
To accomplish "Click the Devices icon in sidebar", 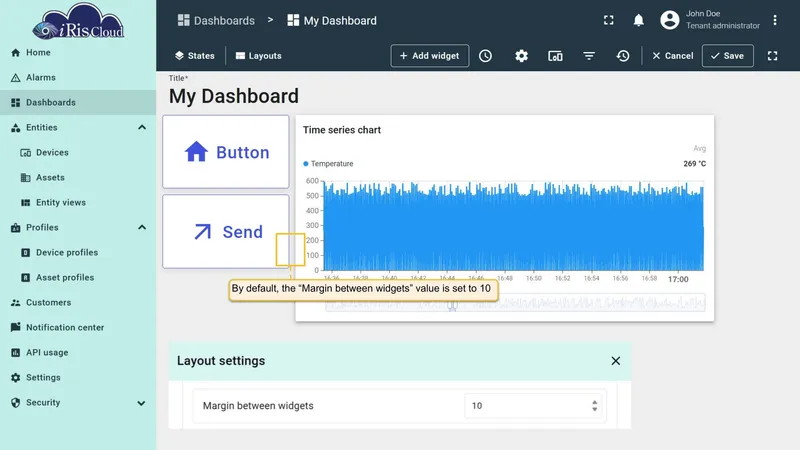I will click(25, 153).
